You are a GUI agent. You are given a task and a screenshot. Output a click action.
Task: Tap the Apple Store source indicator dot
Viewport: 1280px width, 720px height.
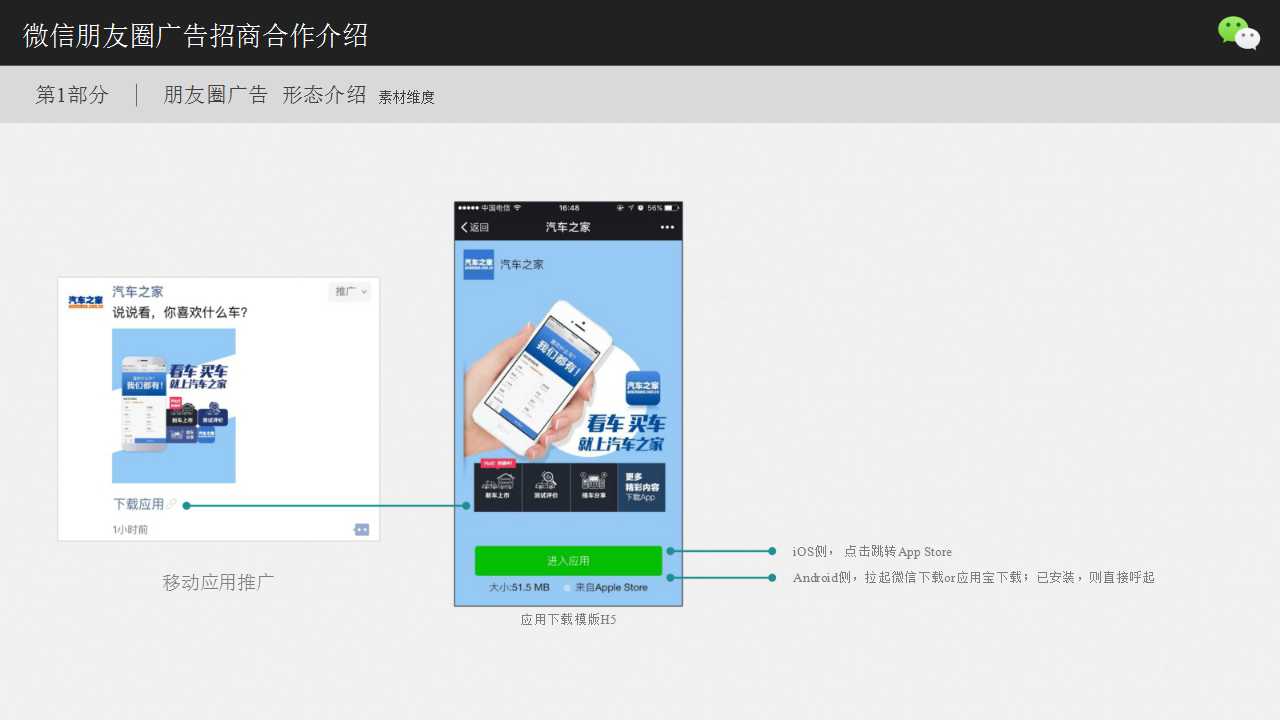point(567,588)
